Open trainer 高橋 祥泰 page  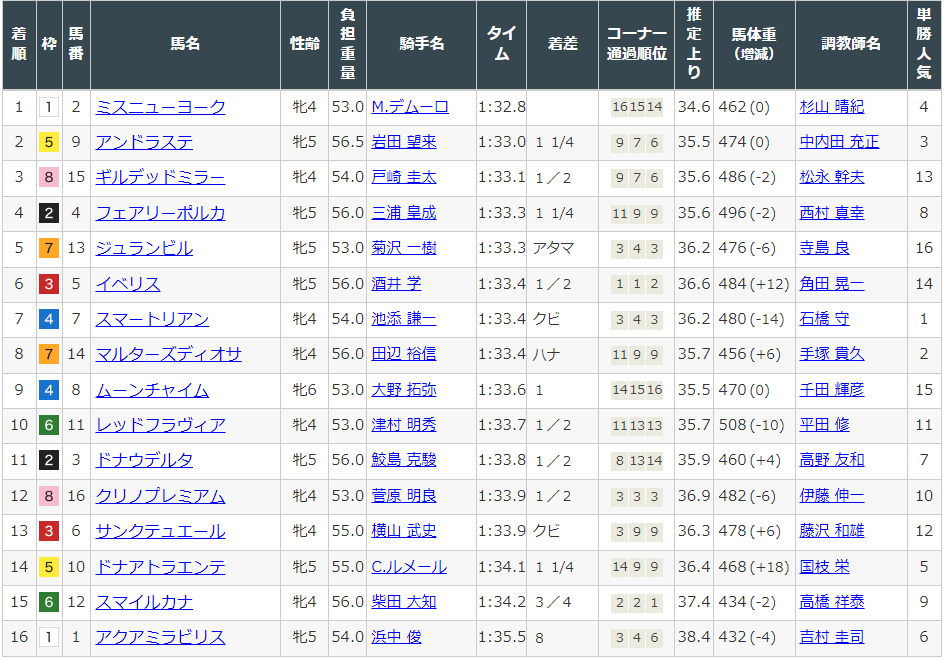(831, 602)
